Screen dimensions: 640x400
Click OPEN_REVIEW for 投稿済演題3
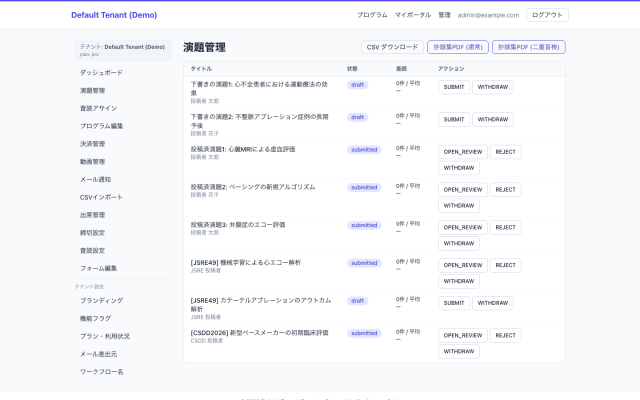point(463,227)
